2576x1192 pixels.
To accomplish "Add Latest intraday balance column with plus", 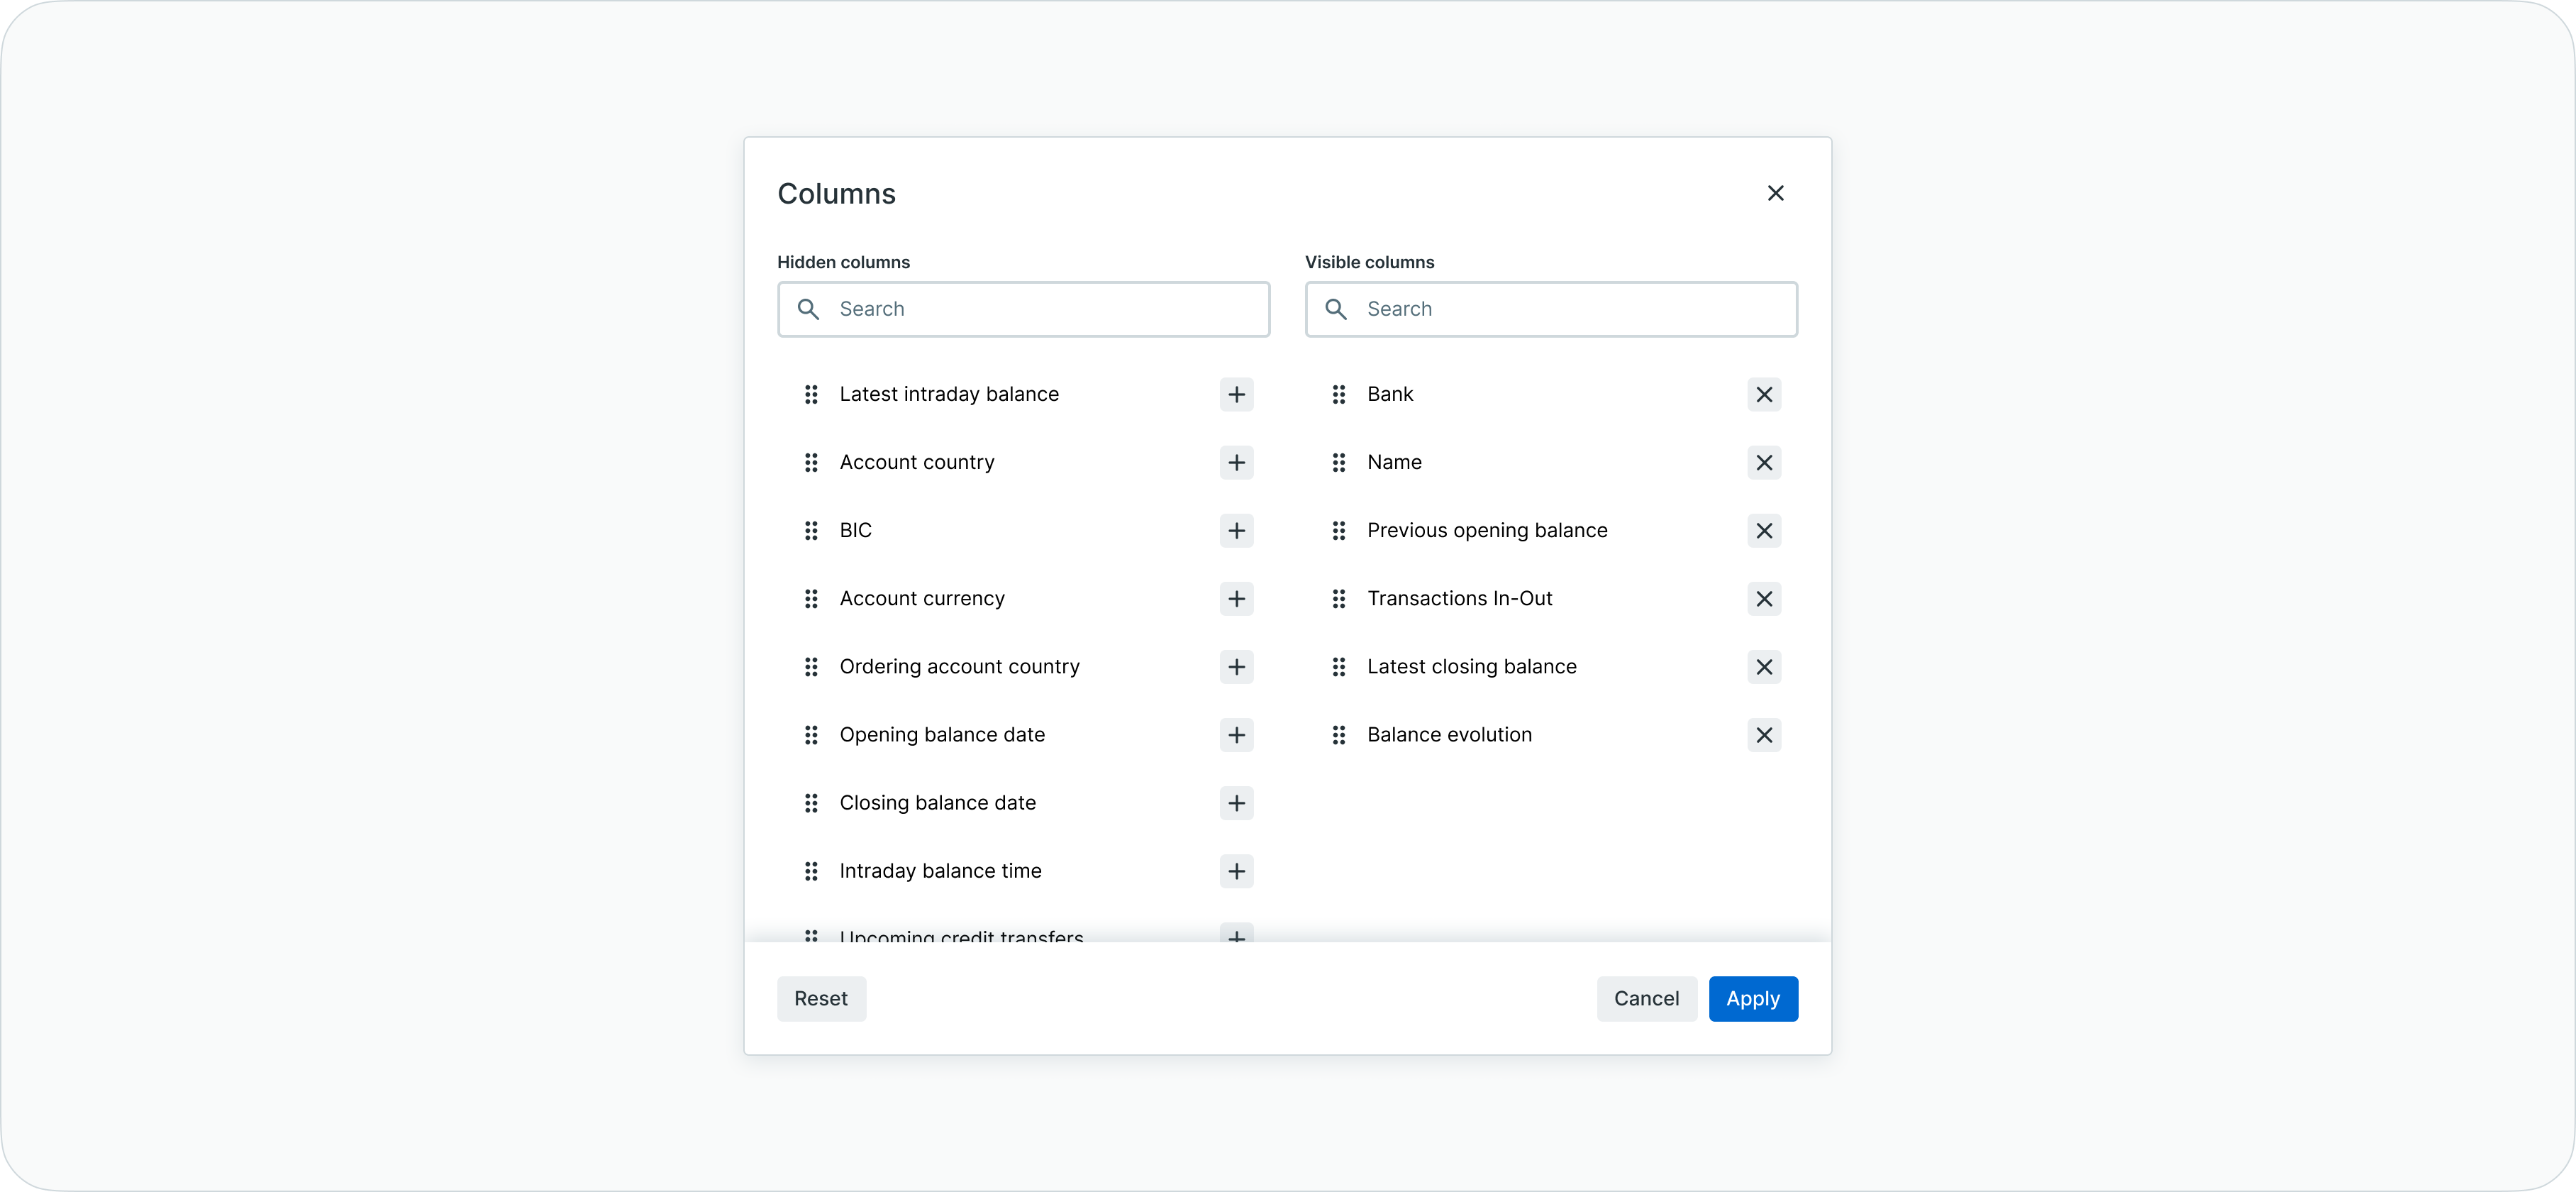I will [1236, 394].
